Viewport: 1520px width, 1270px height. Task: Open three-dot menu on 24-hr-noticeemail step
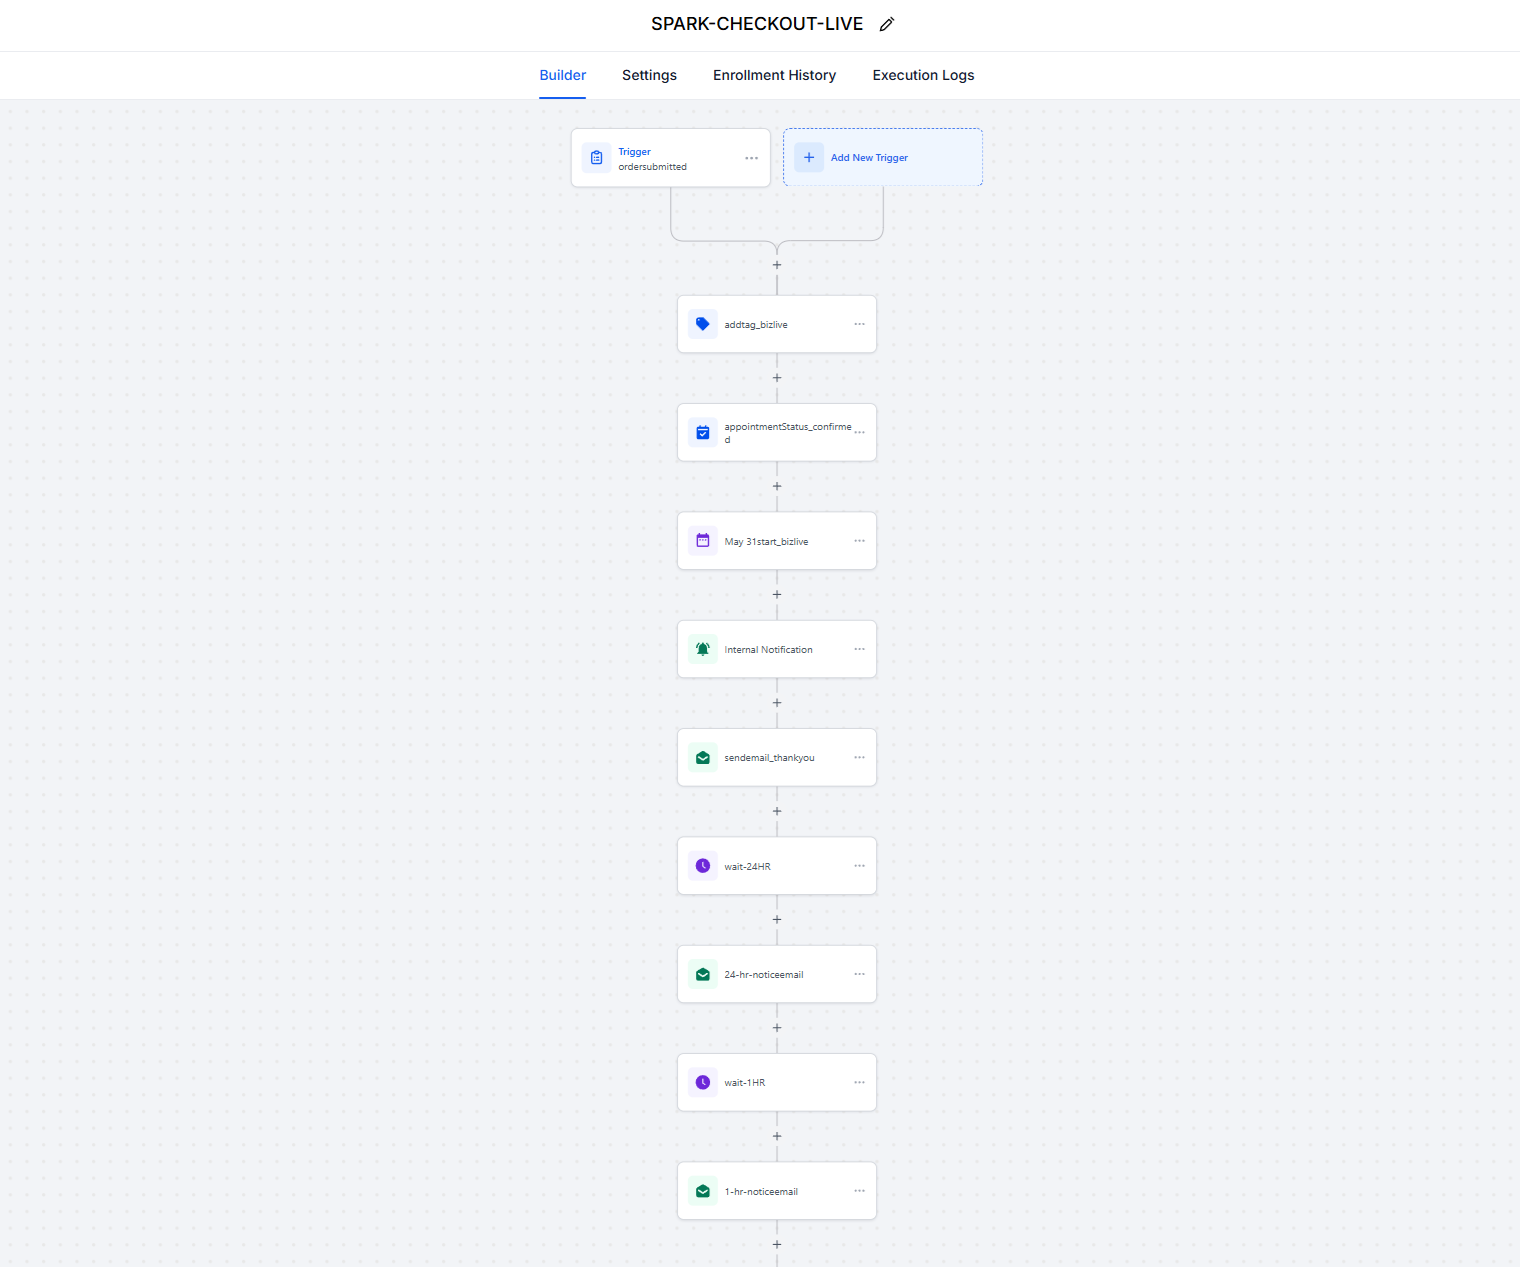[x=859, y=974]
